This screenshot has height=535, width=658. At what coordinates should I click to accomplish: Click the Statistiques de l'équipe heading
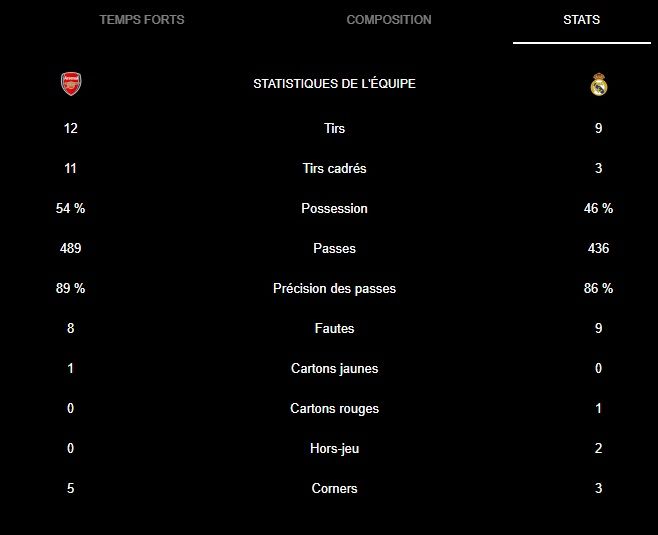[x=334, y=84]
